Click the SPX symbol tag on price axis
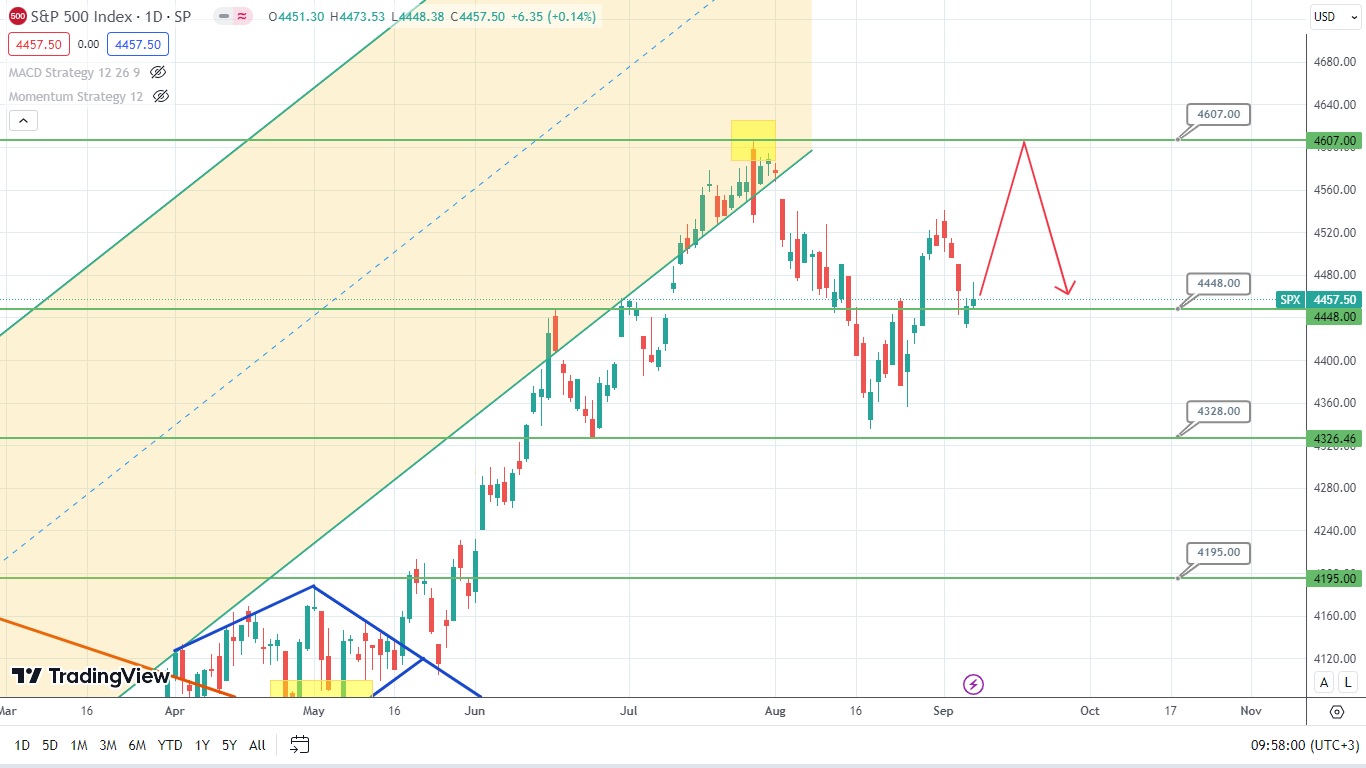Screen dimensions: 1366x768 tap(1291, 299)
